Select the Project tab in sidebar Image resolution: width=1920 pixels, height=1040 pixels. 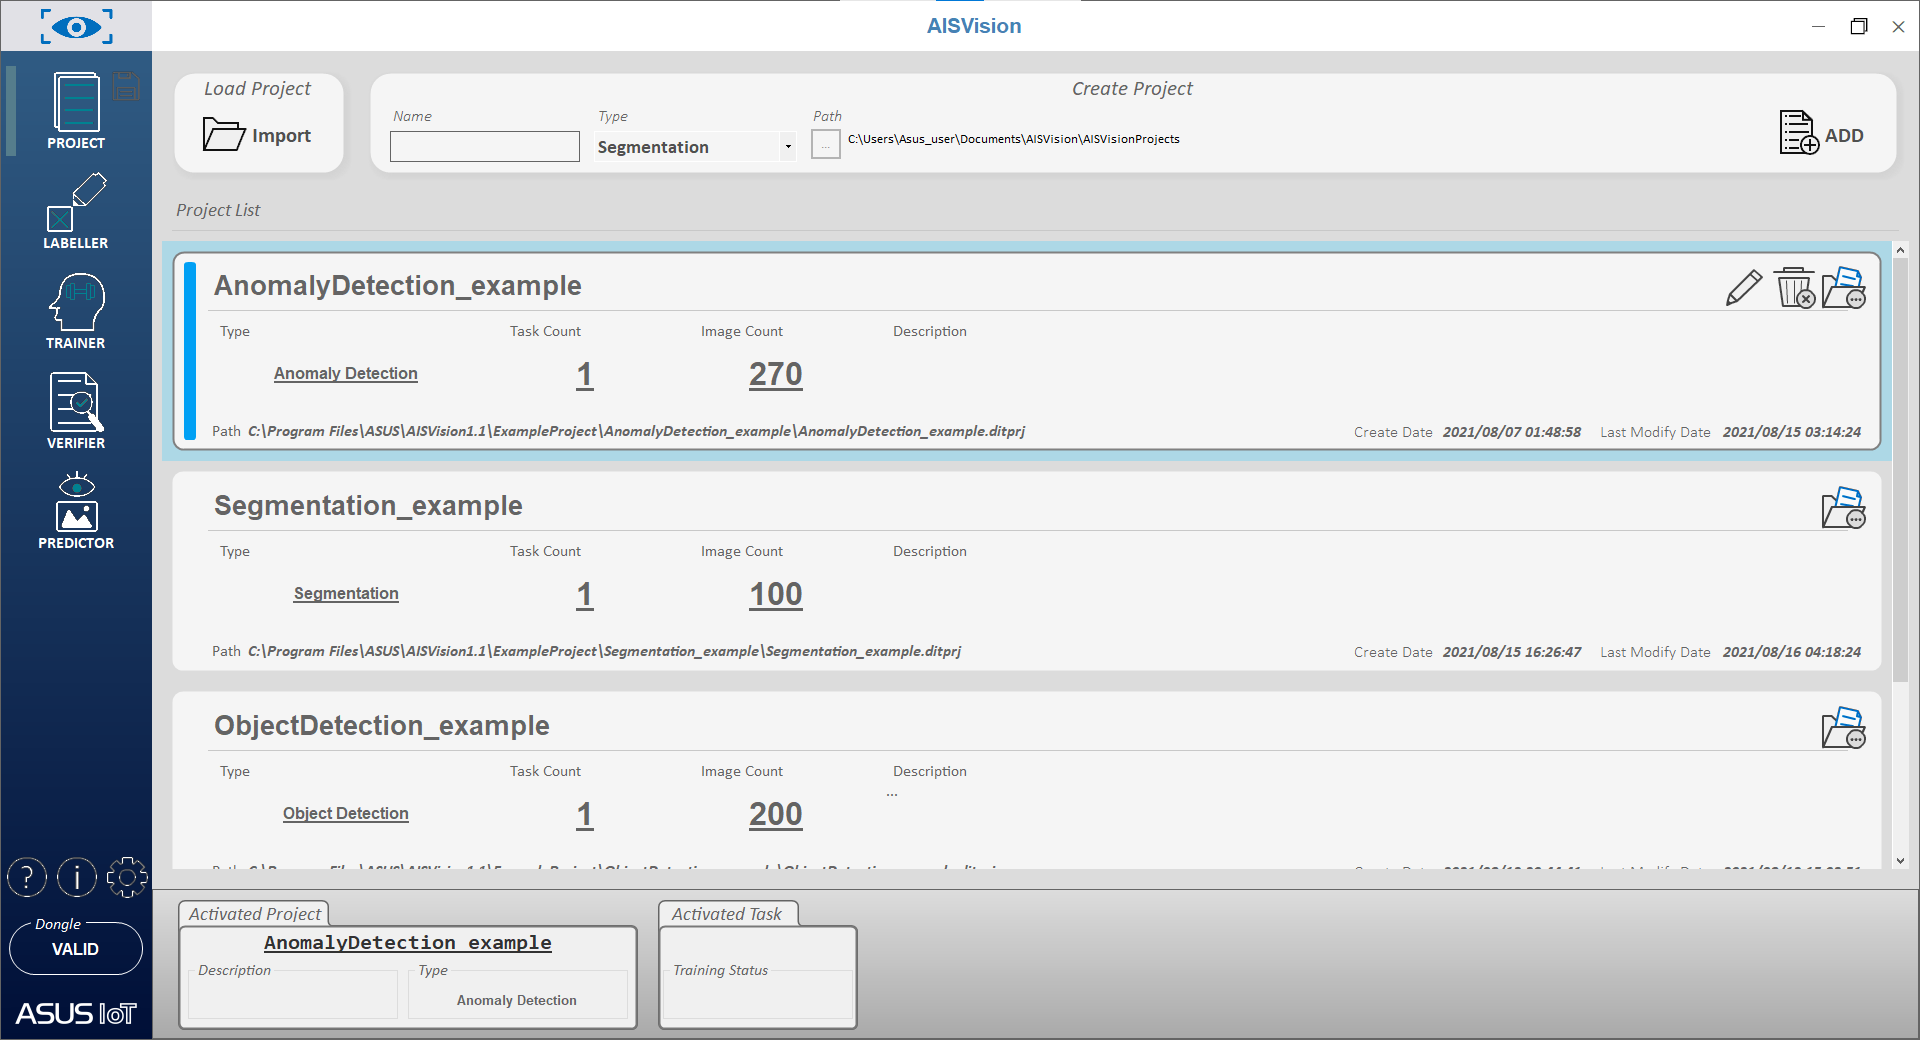(76, 111)
